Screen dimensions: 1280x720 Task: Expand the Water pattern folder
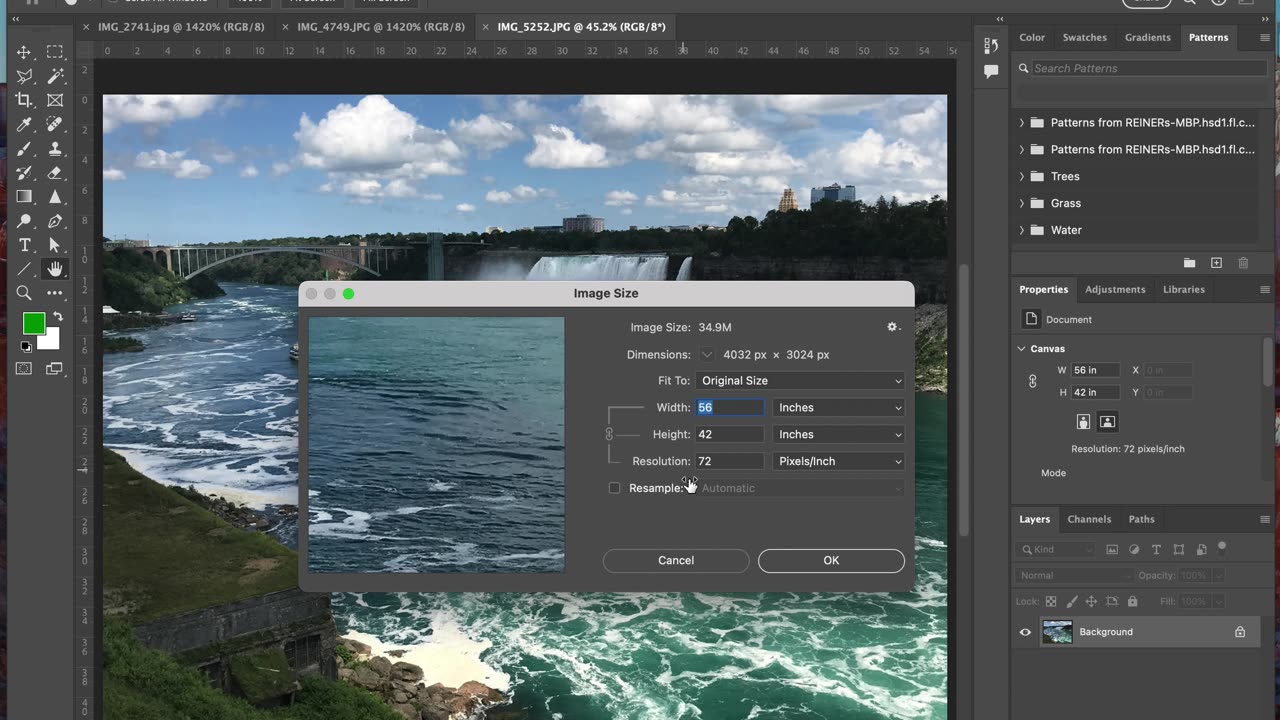point(1021,230)
